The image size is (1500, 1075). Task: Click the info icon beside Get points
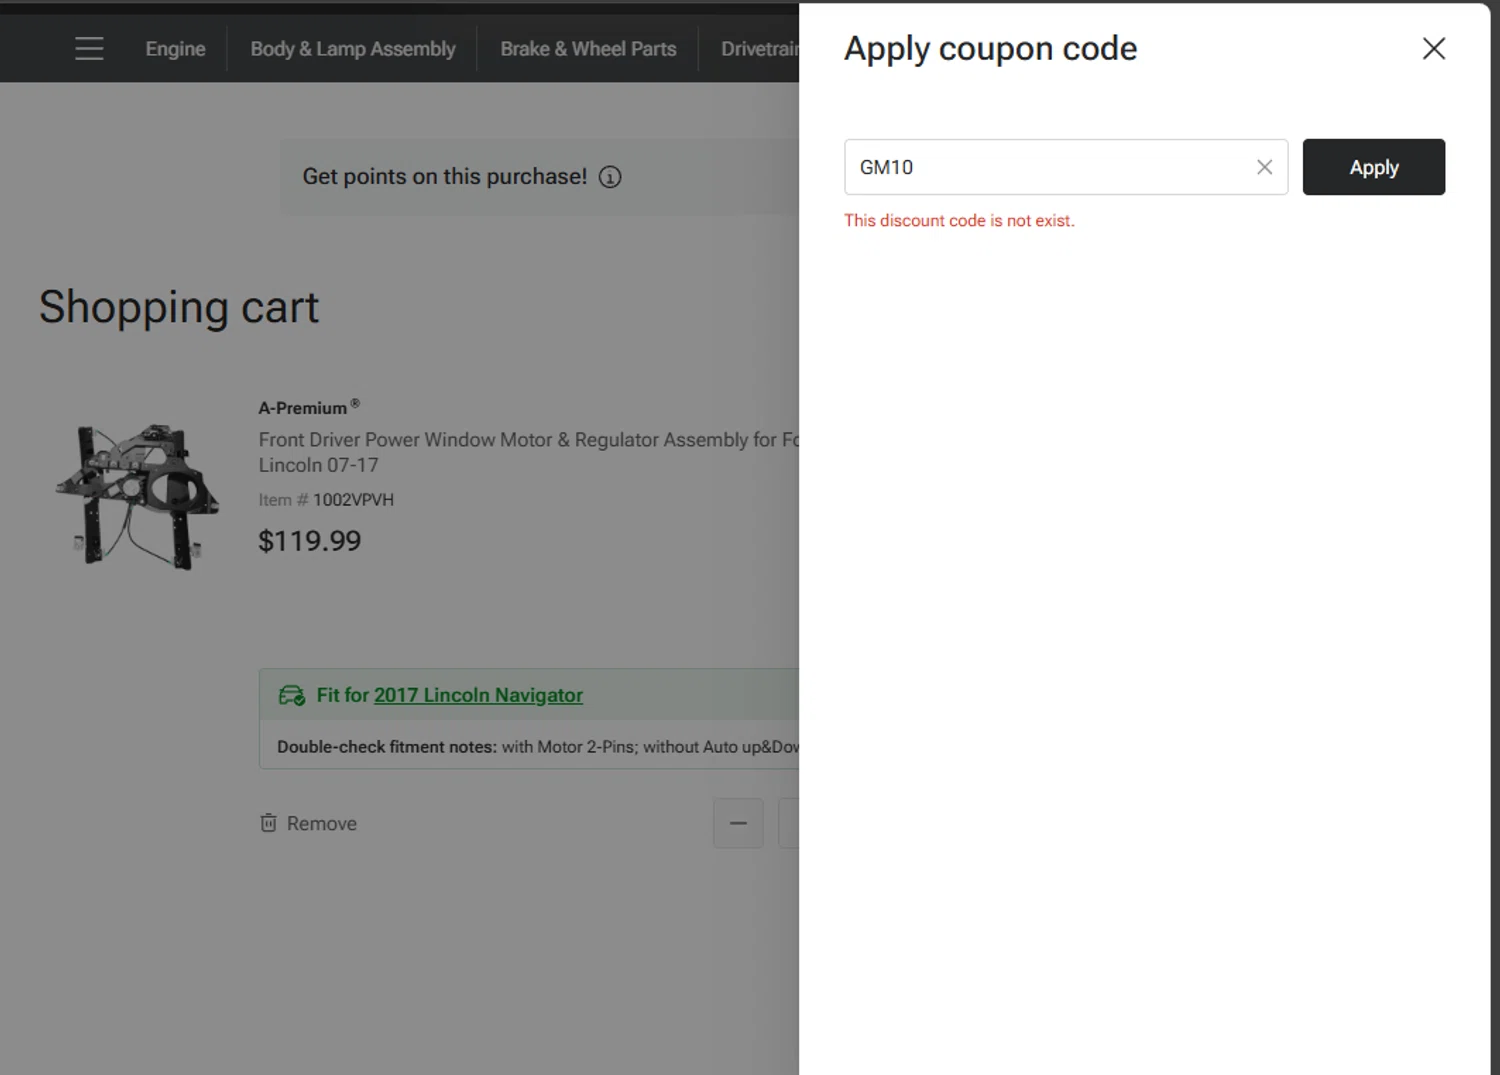click(610, 177)
